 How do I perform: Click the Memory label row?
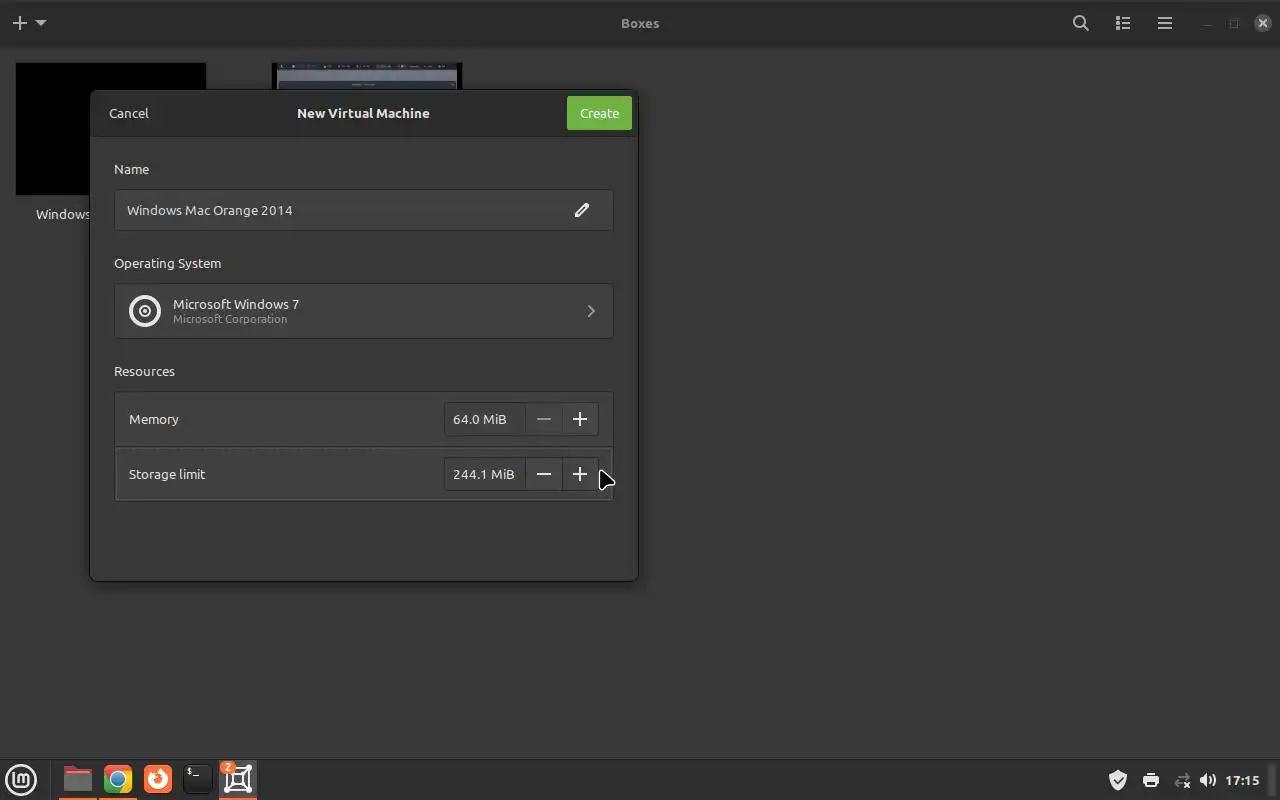coord(363,419)
